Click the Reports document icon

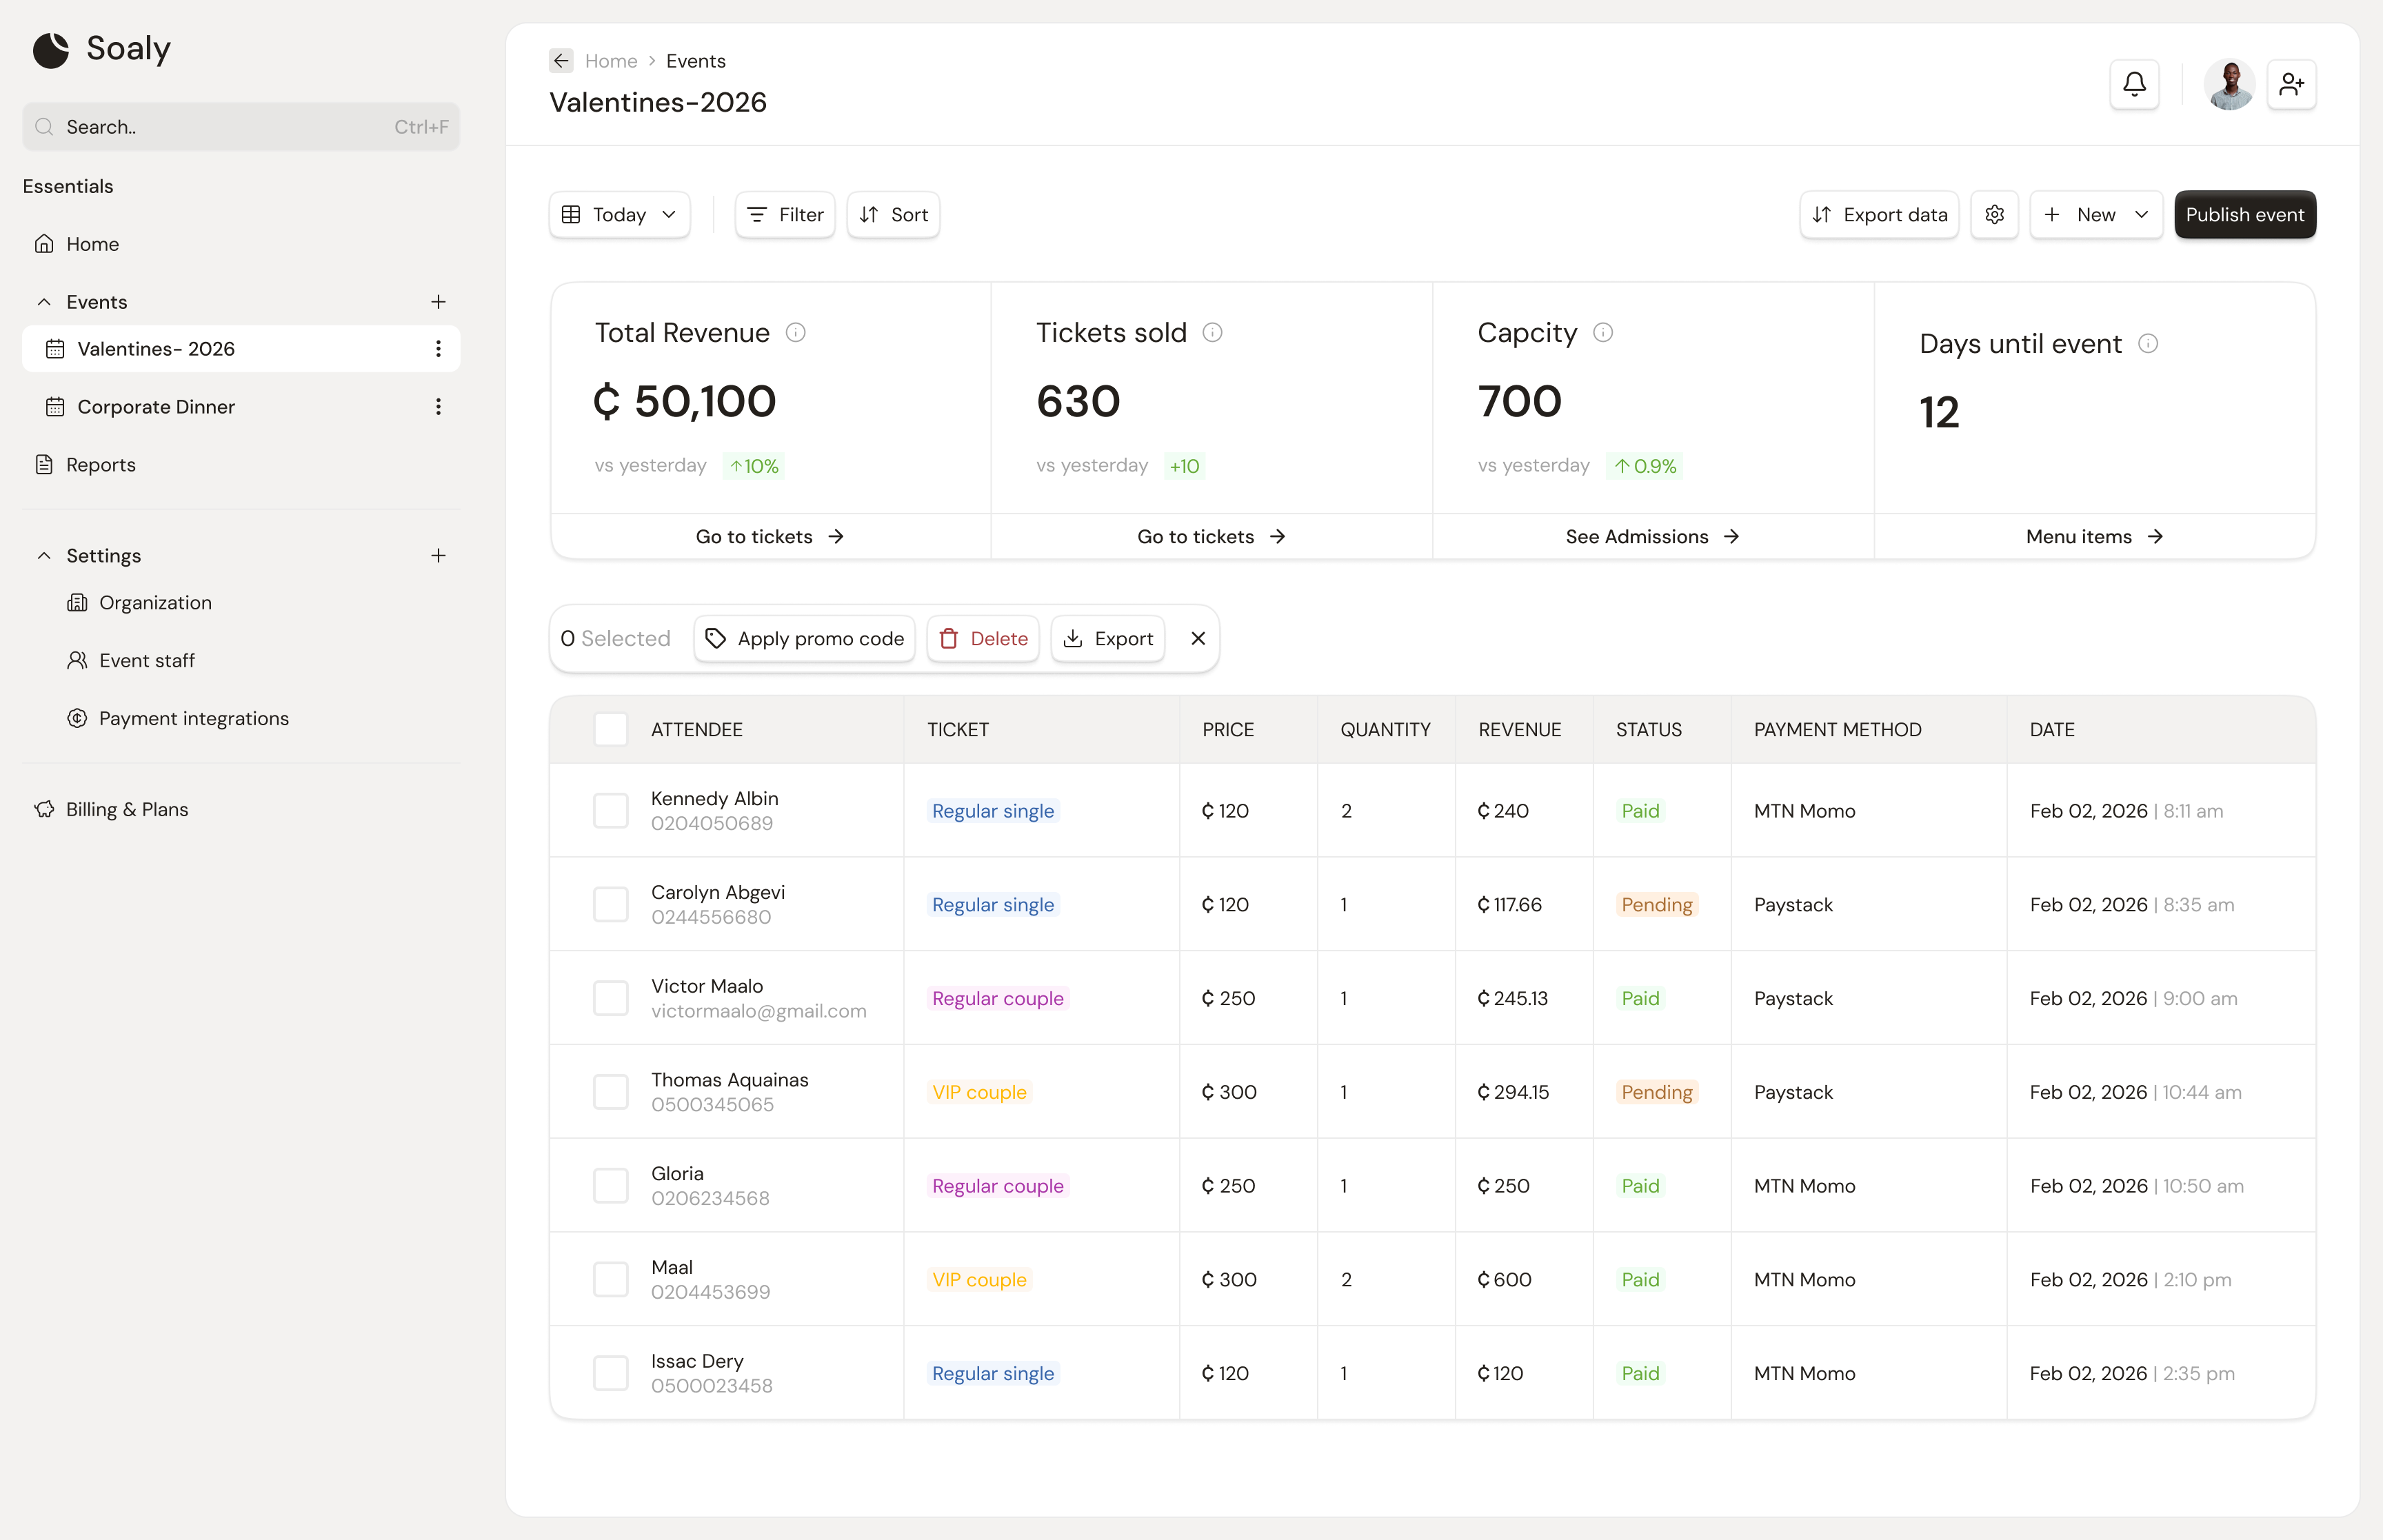point(44,465)
